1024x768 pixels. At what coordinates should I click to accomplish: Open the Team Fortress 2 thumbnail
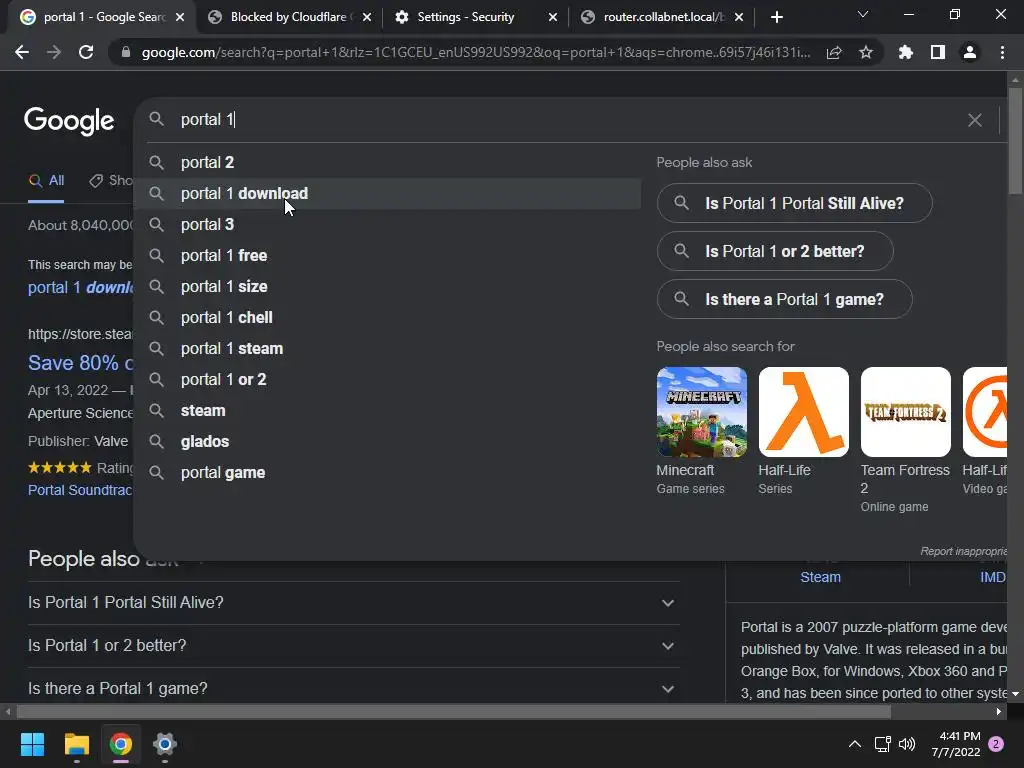click(x=905, y=411)
